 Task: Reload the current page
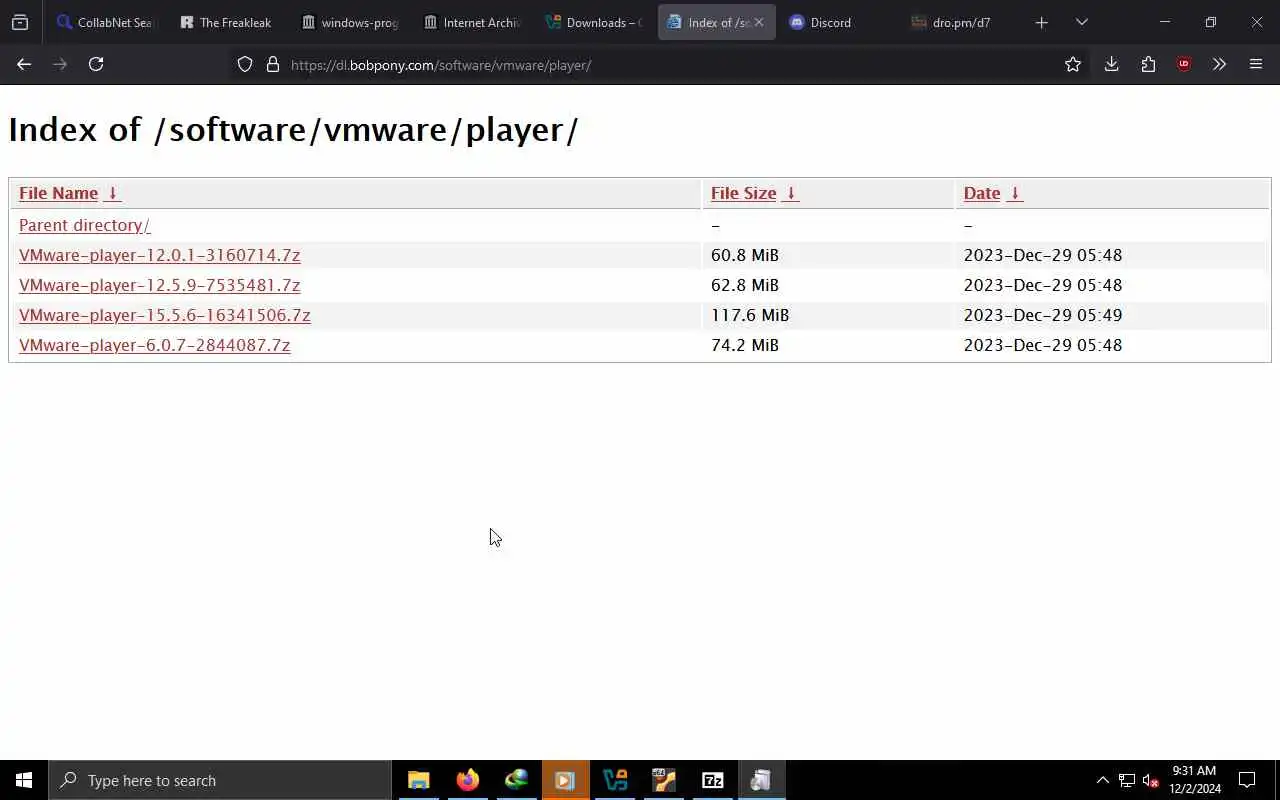[x=96, y=64]
